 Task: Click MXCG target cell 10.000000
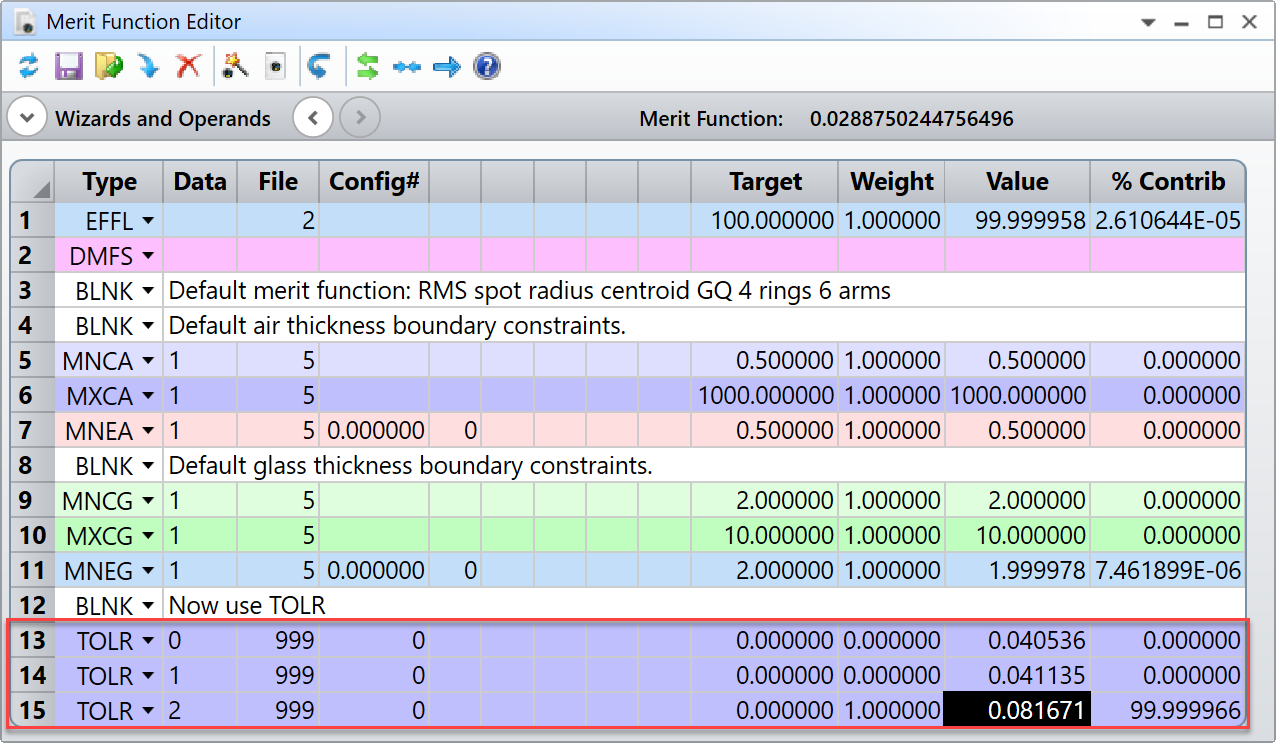click(765, 536)
